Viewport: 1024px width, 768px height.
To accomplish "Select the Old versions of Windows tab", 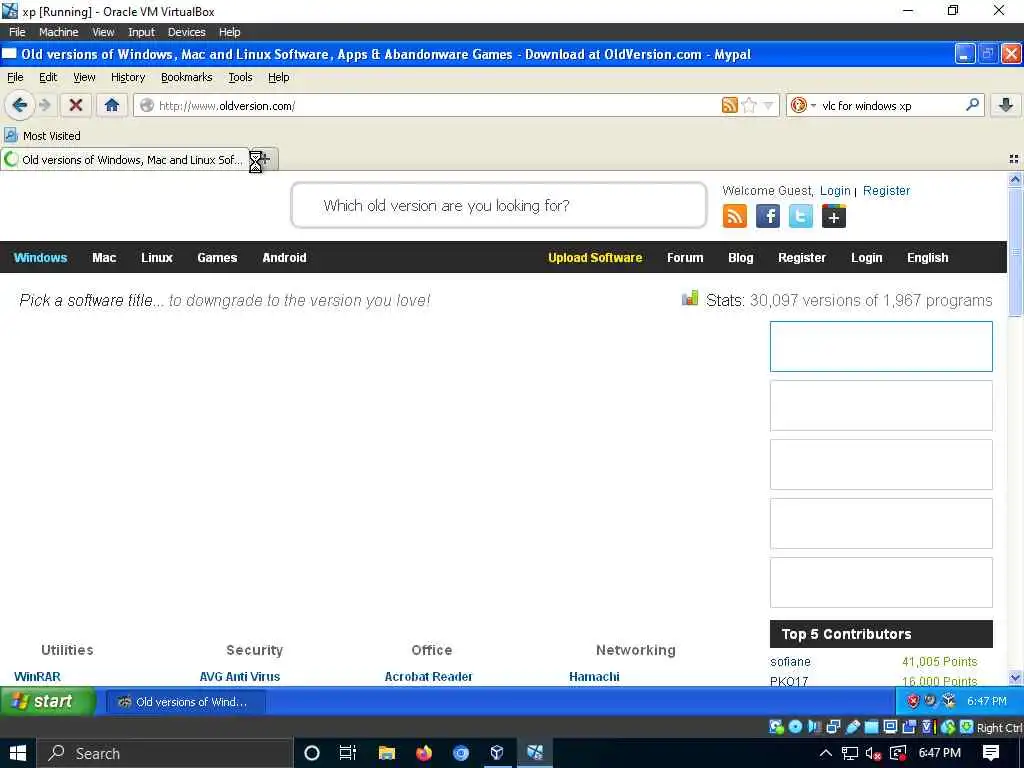I will [125, 159].
